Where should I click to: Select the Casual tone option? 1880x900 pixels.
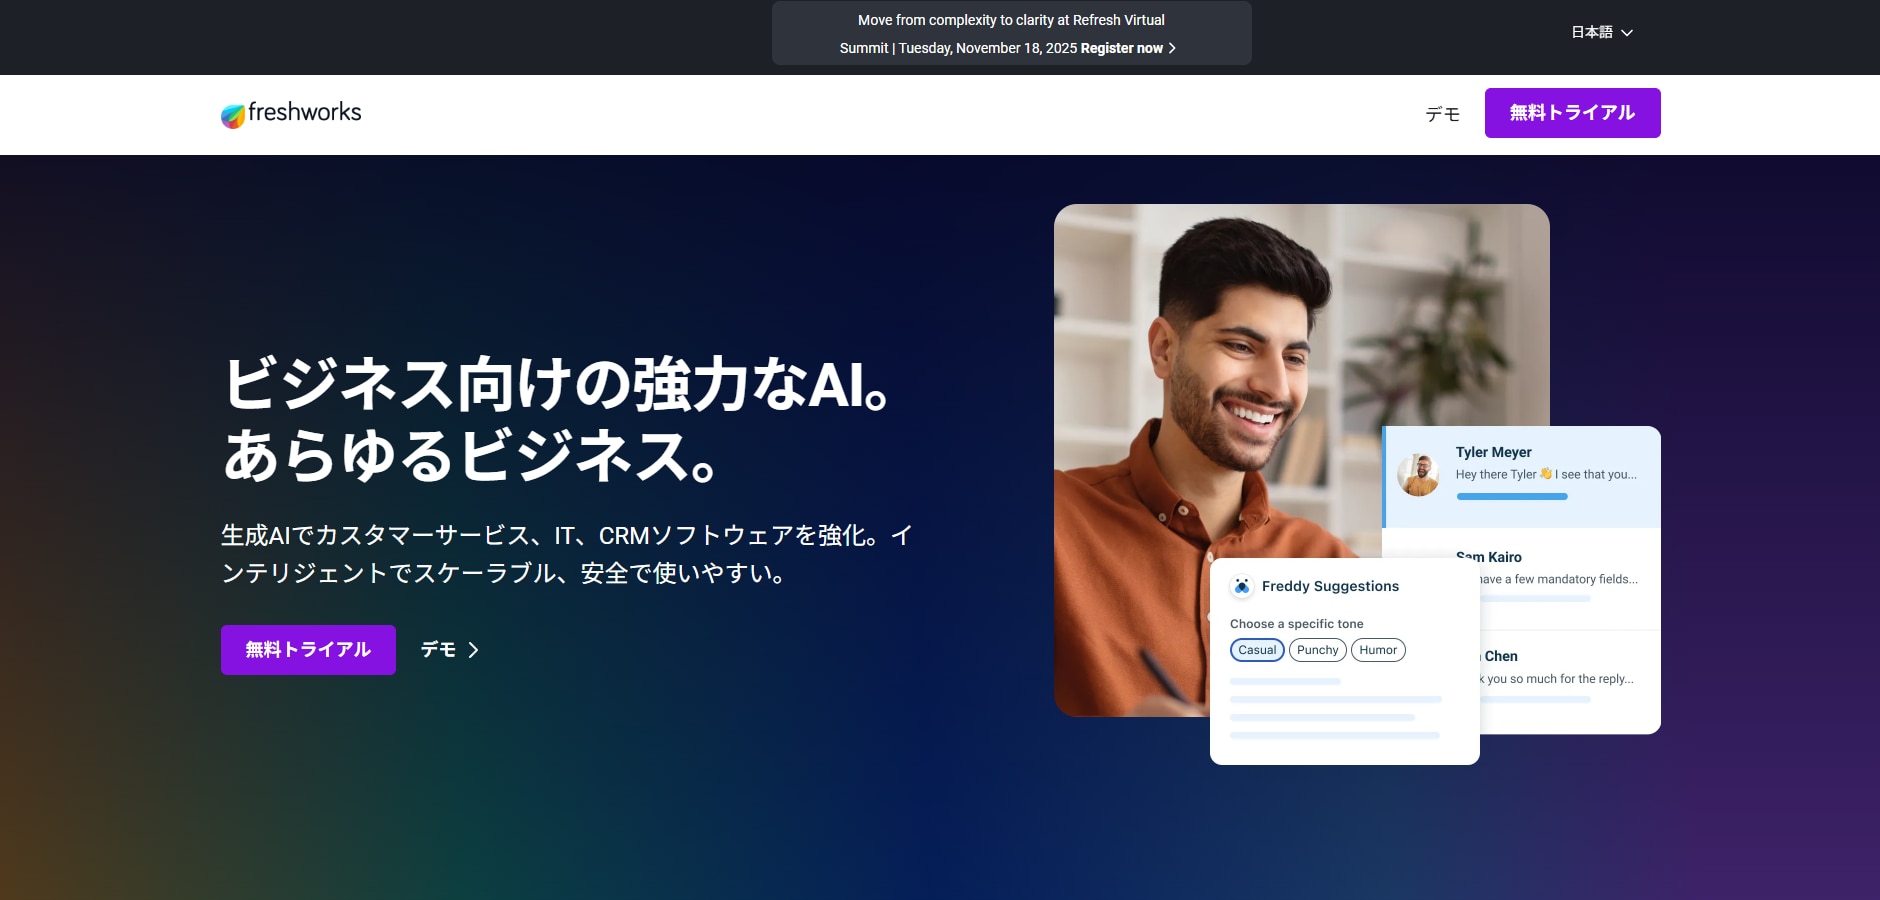pyautogui.click(x=1257, y=650)
